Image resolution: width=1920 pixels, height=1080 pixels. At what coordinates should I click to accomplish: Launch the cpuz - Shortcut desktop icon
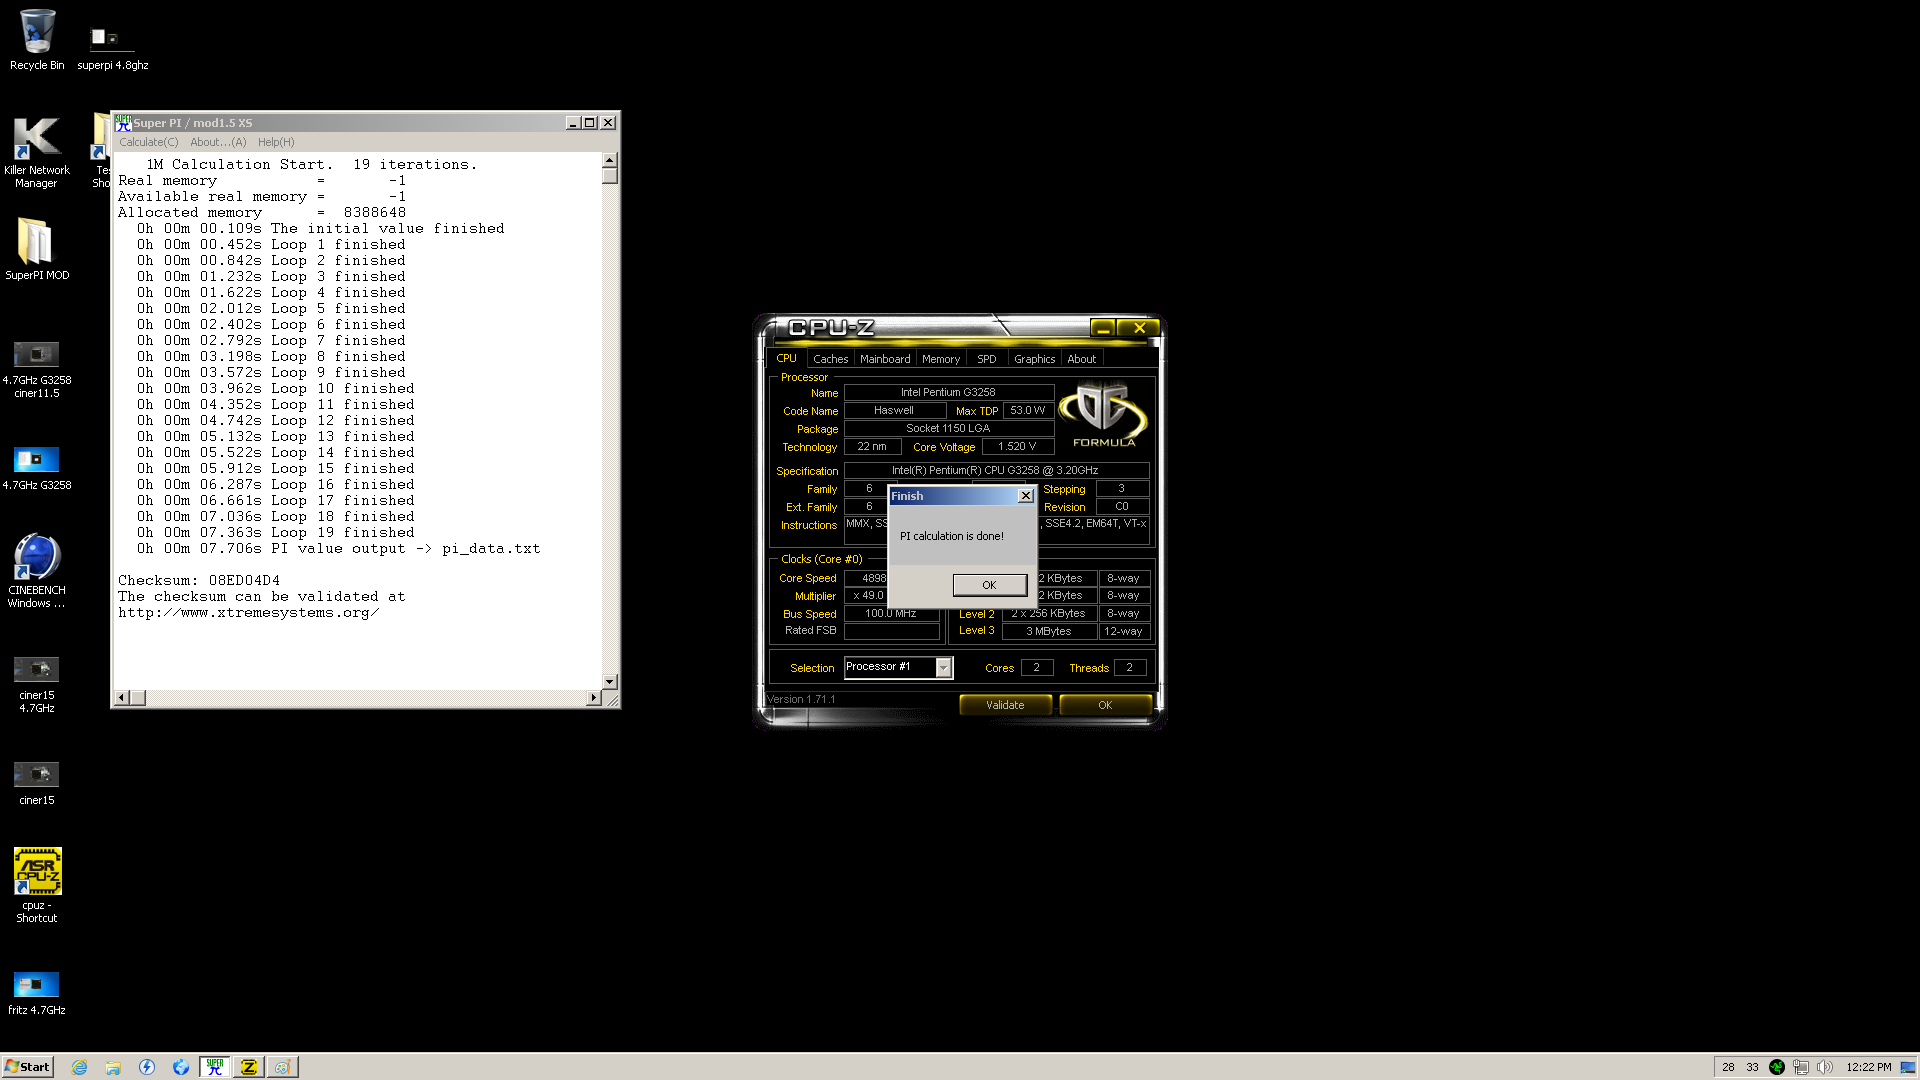(37, 886)
